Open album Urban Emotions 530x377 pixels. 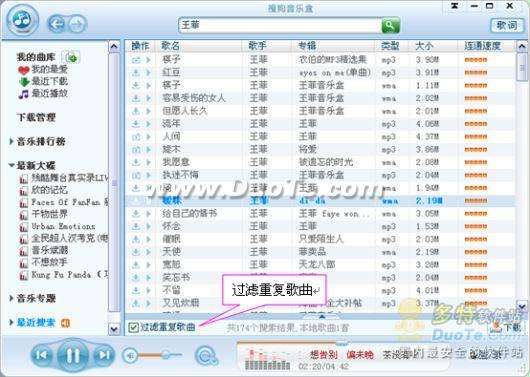(57, 226)
